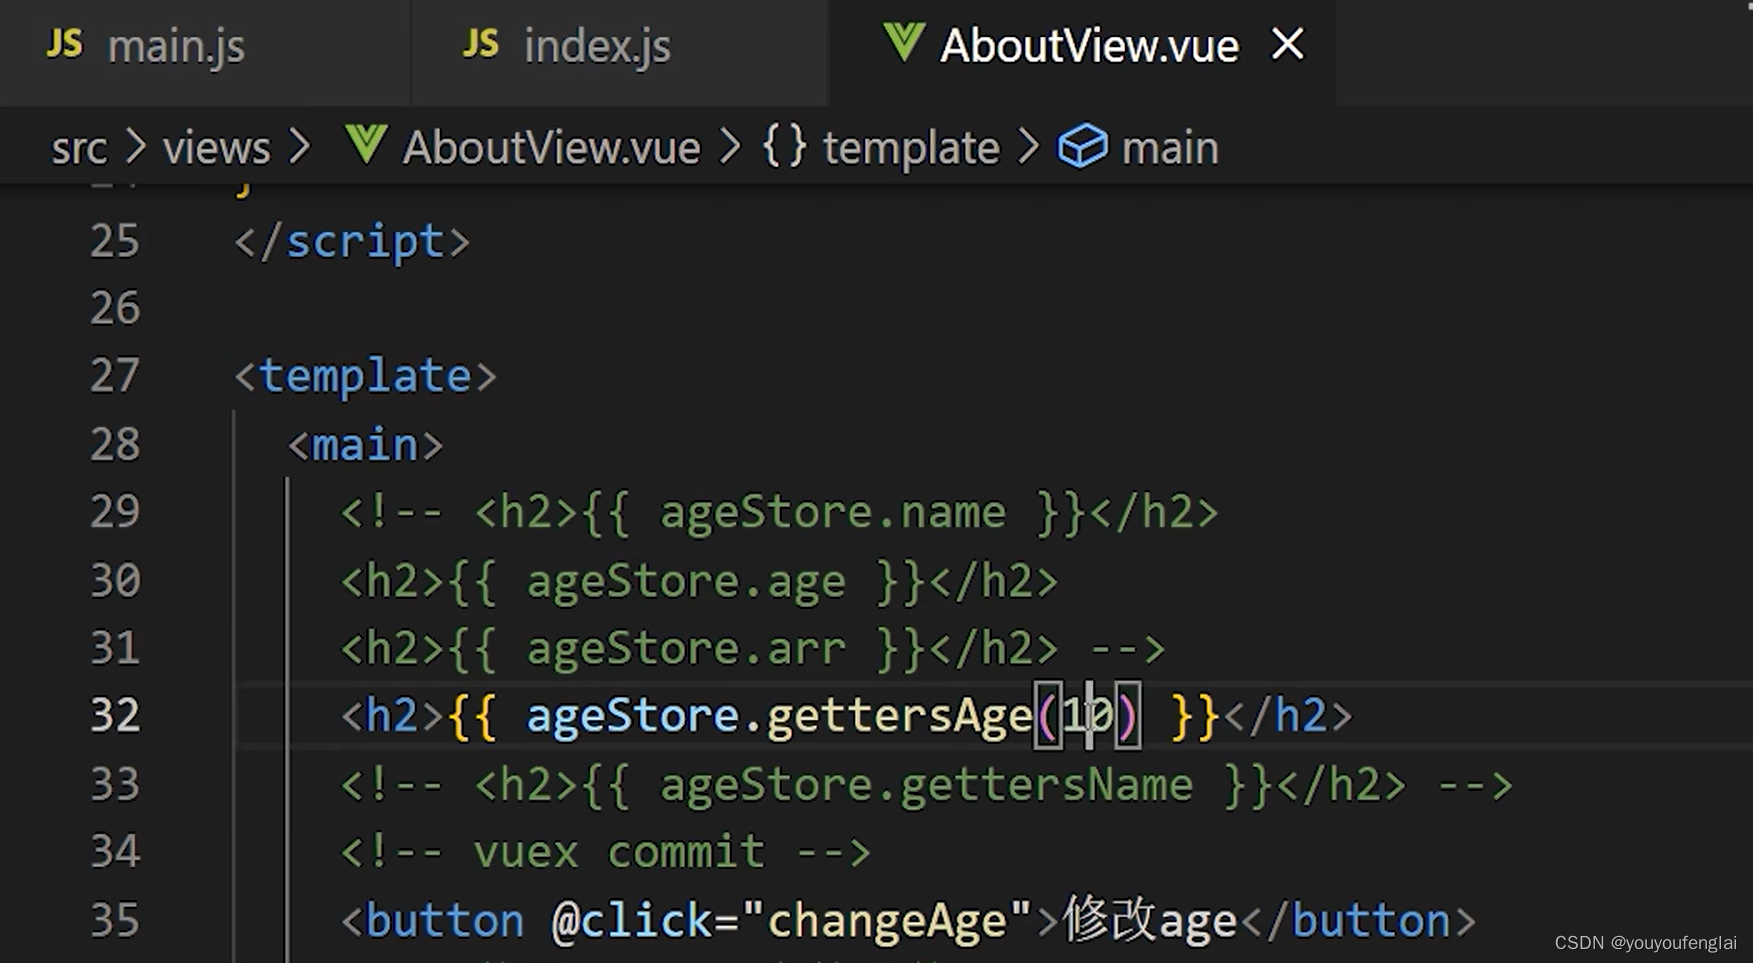
Task: Click gettersAge on line 32
Action: (x=899, y=718)
